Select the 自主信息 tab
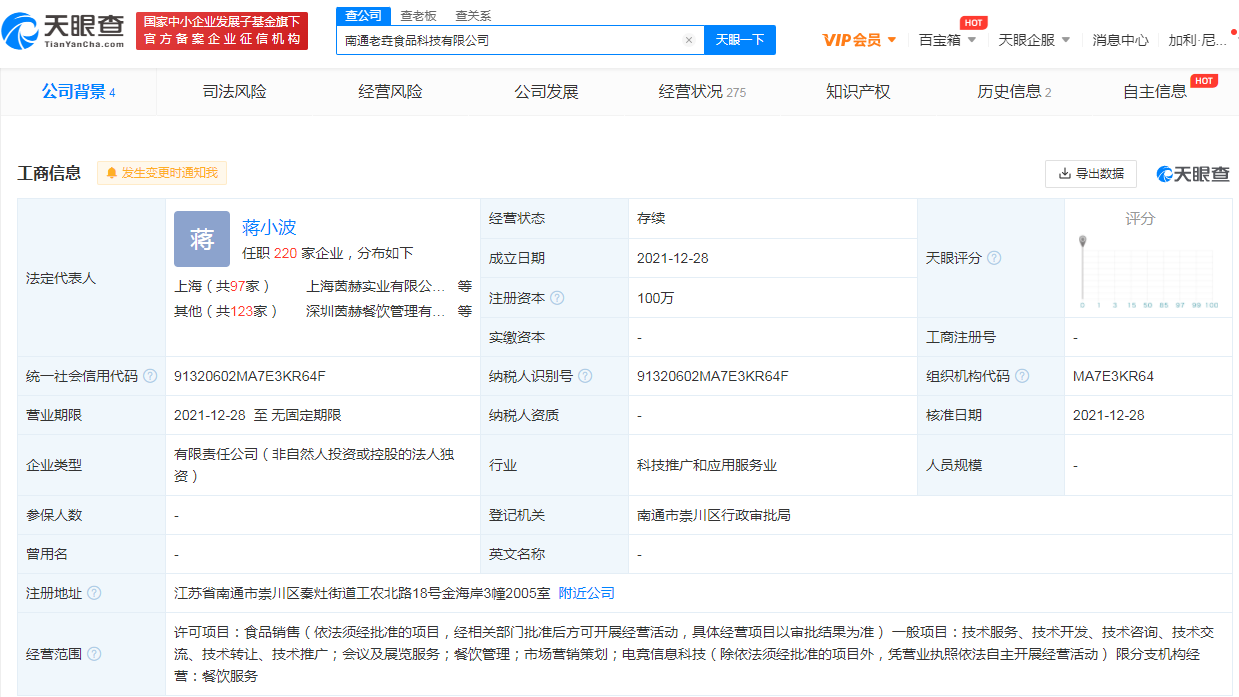This screenshot has height=697, width=1239. coord(1155,92)
